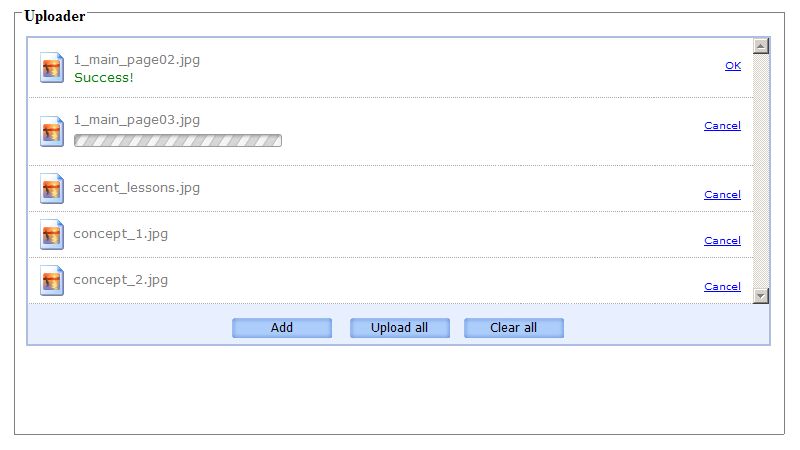Cancel the concept_1.jpg upload

722,240
